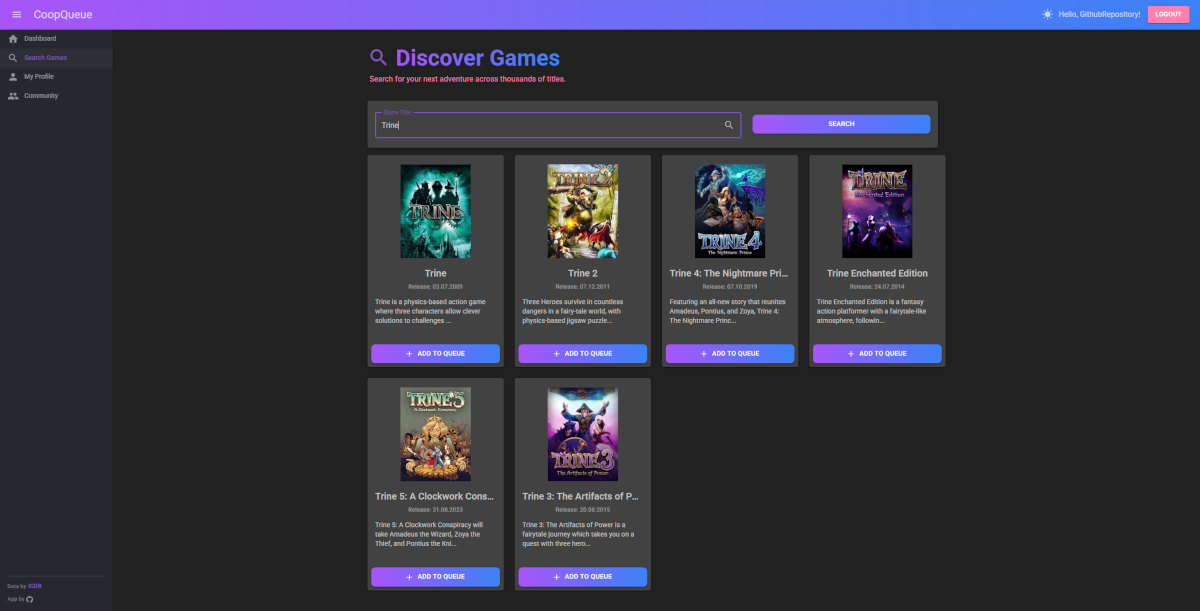Click the Trine 4 cover art thumbnail

tap(730, 211)
